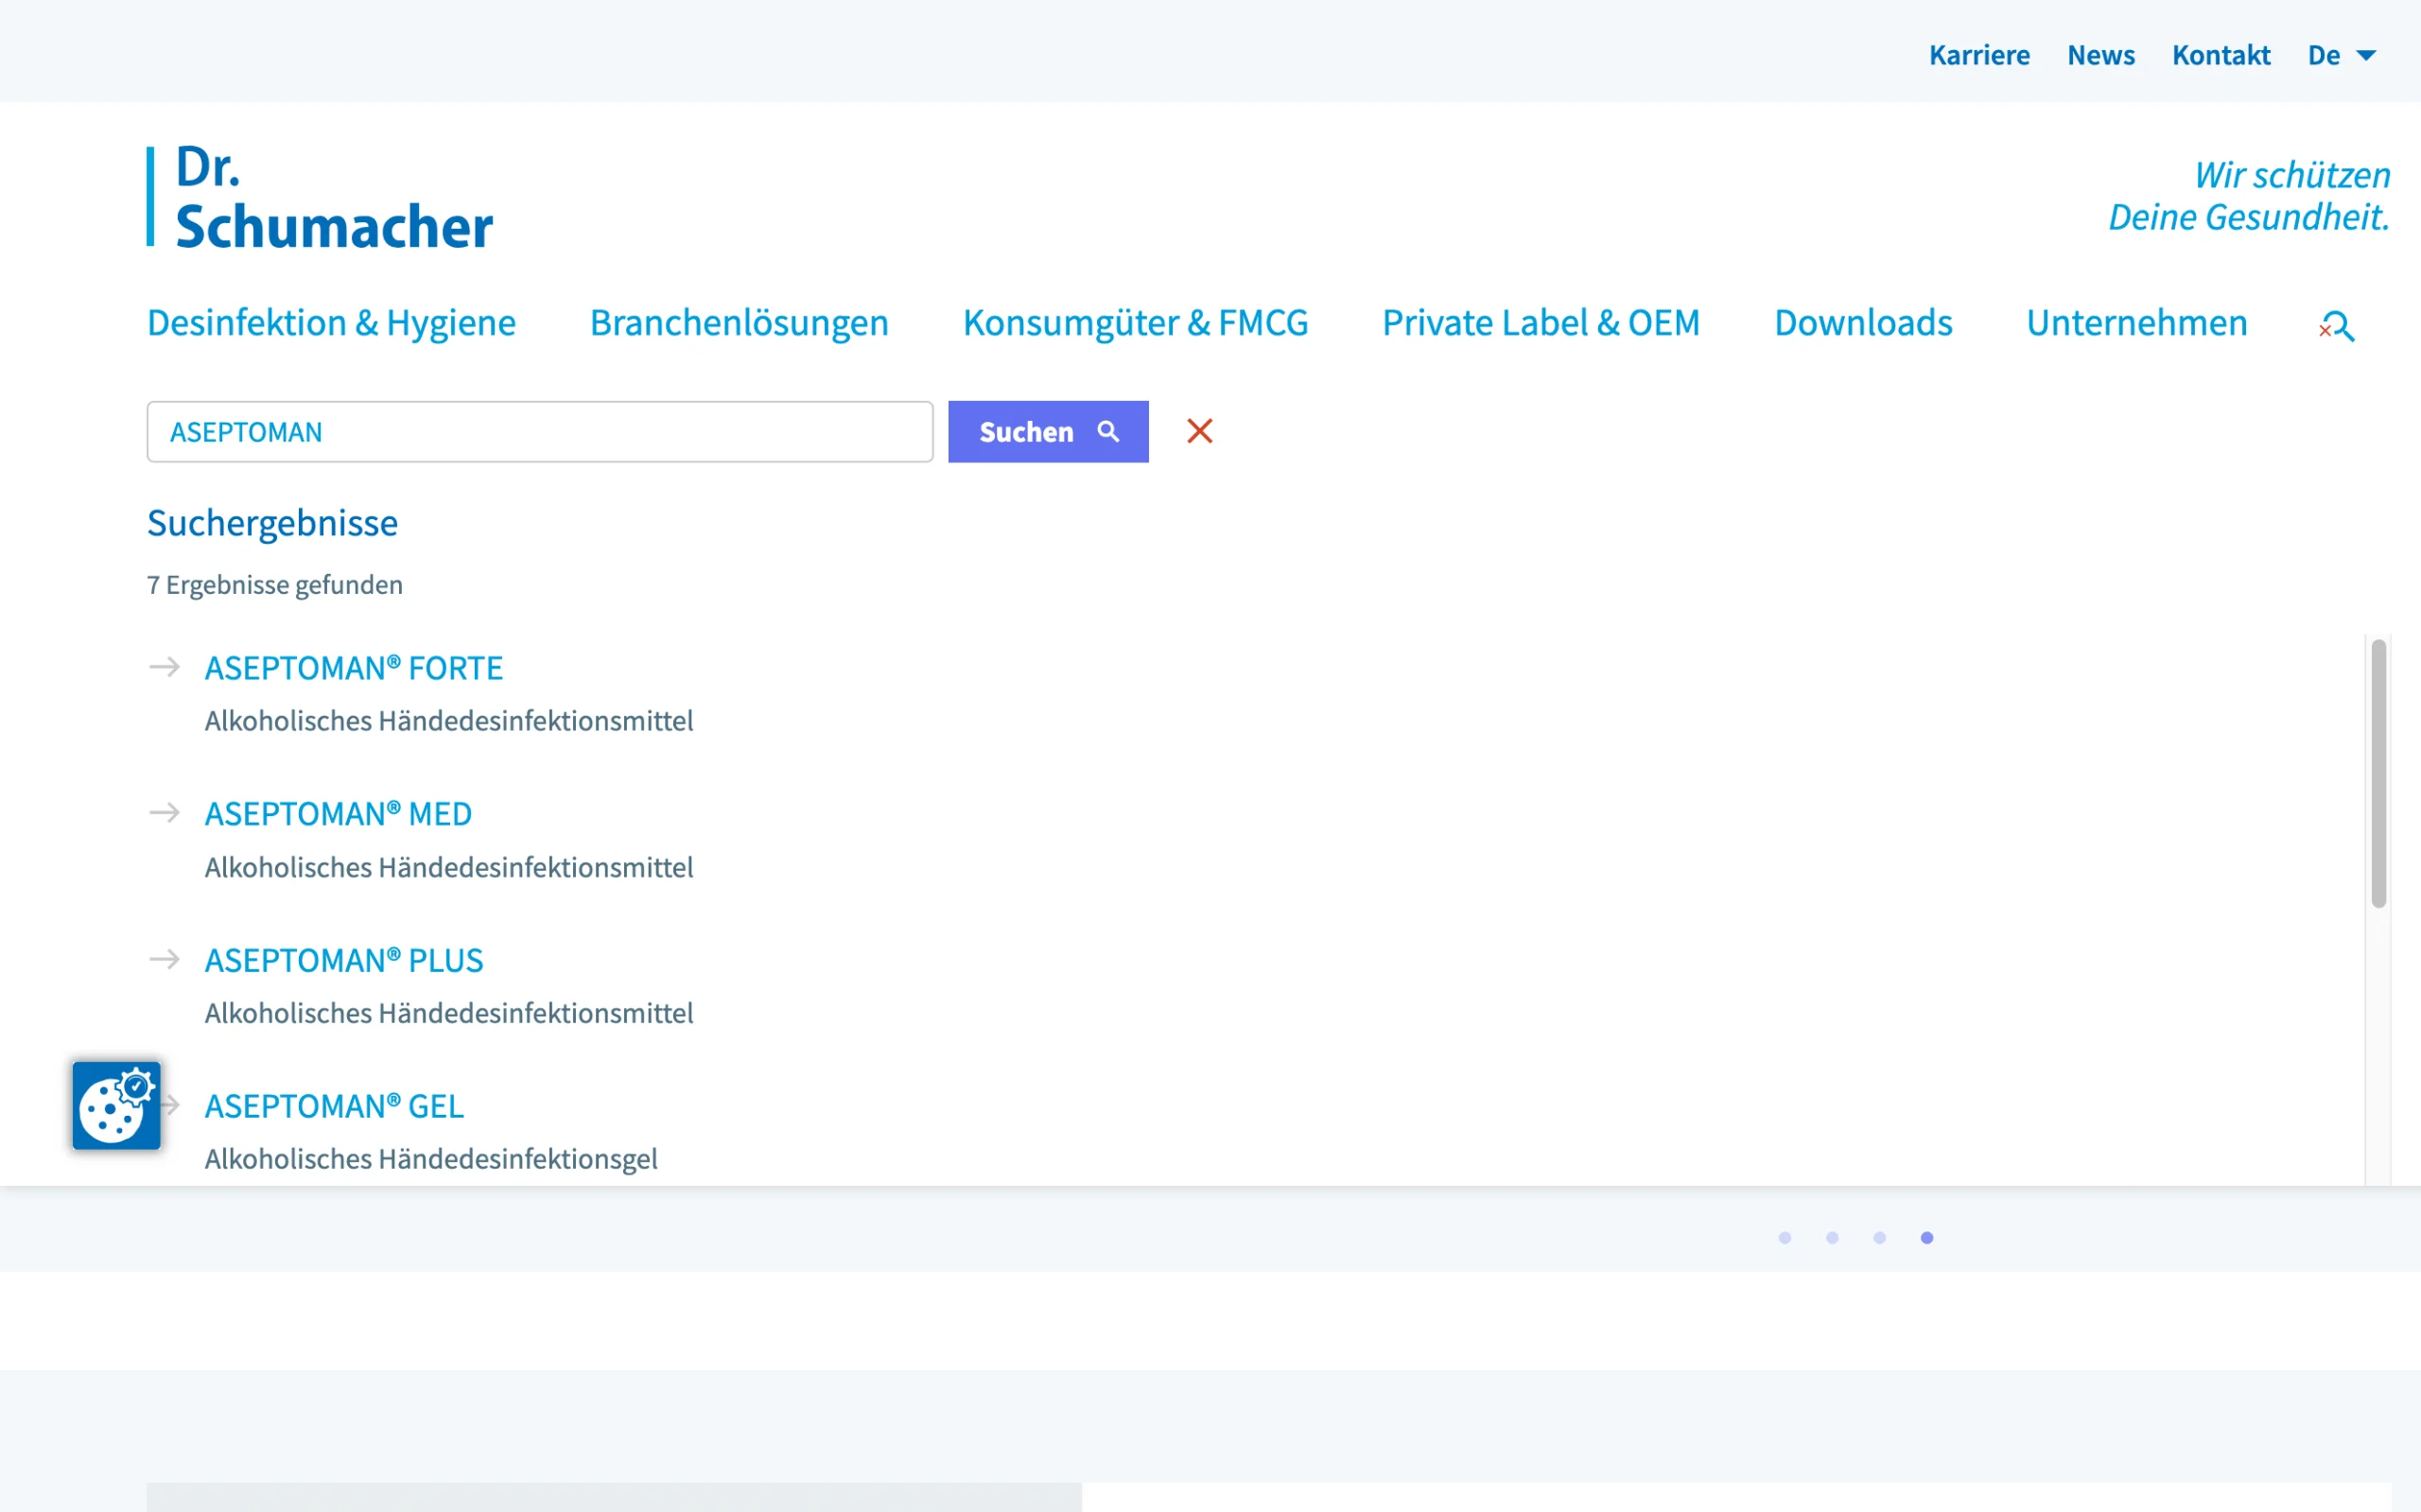Open the ASEPTOMAN FORTE result
Image resolution: width=2421 pixels, height=1512 pixels.
[354, 668]
